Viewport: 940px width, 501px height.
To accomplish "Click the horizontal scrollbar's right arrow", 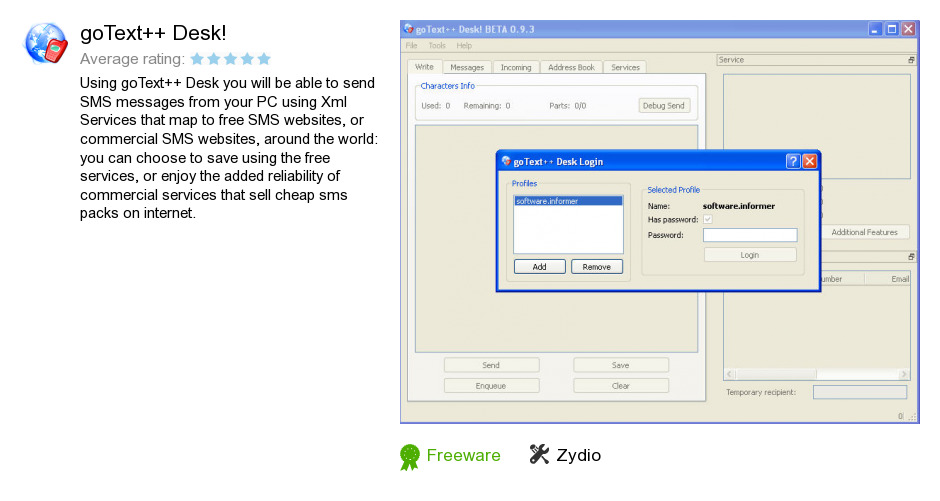I will click(x=903, y=374).
